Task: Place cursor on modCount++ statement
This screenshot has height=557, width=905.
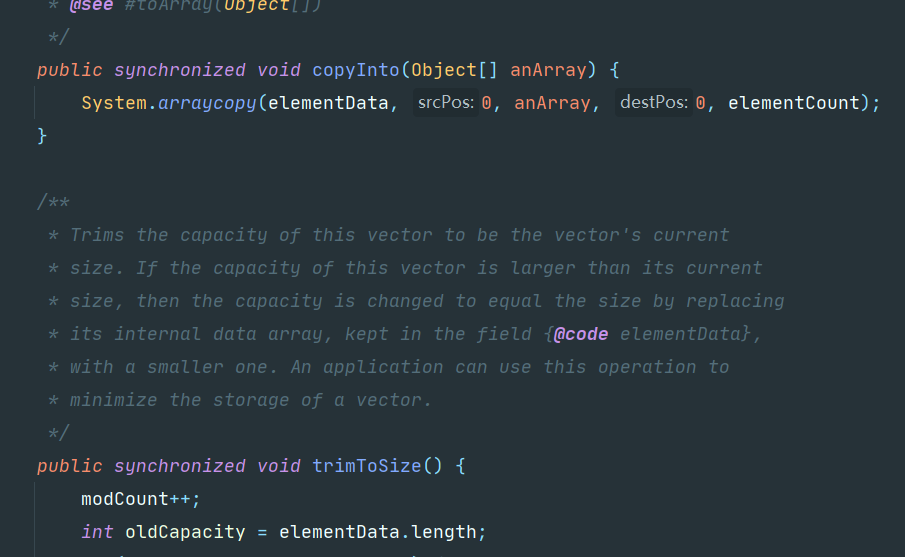Action: pyautogui.click(x=141, y=499)
